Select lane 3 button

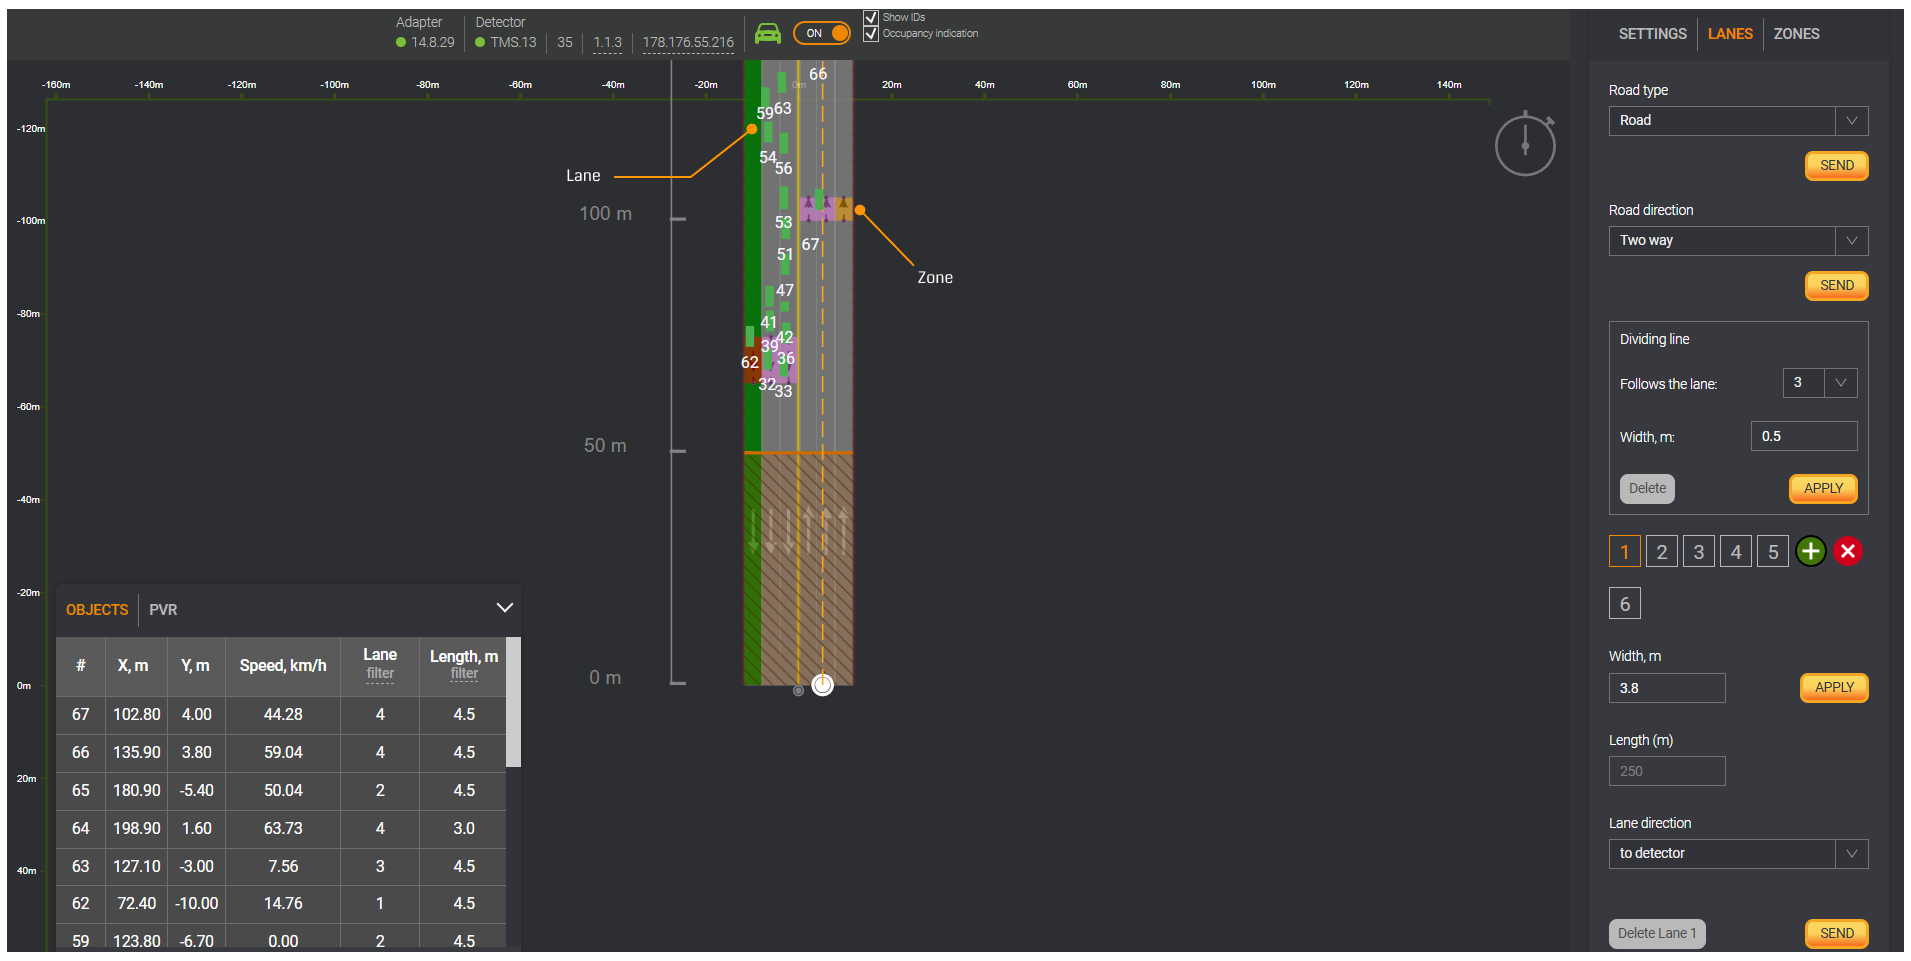[x=1699, y=551]
